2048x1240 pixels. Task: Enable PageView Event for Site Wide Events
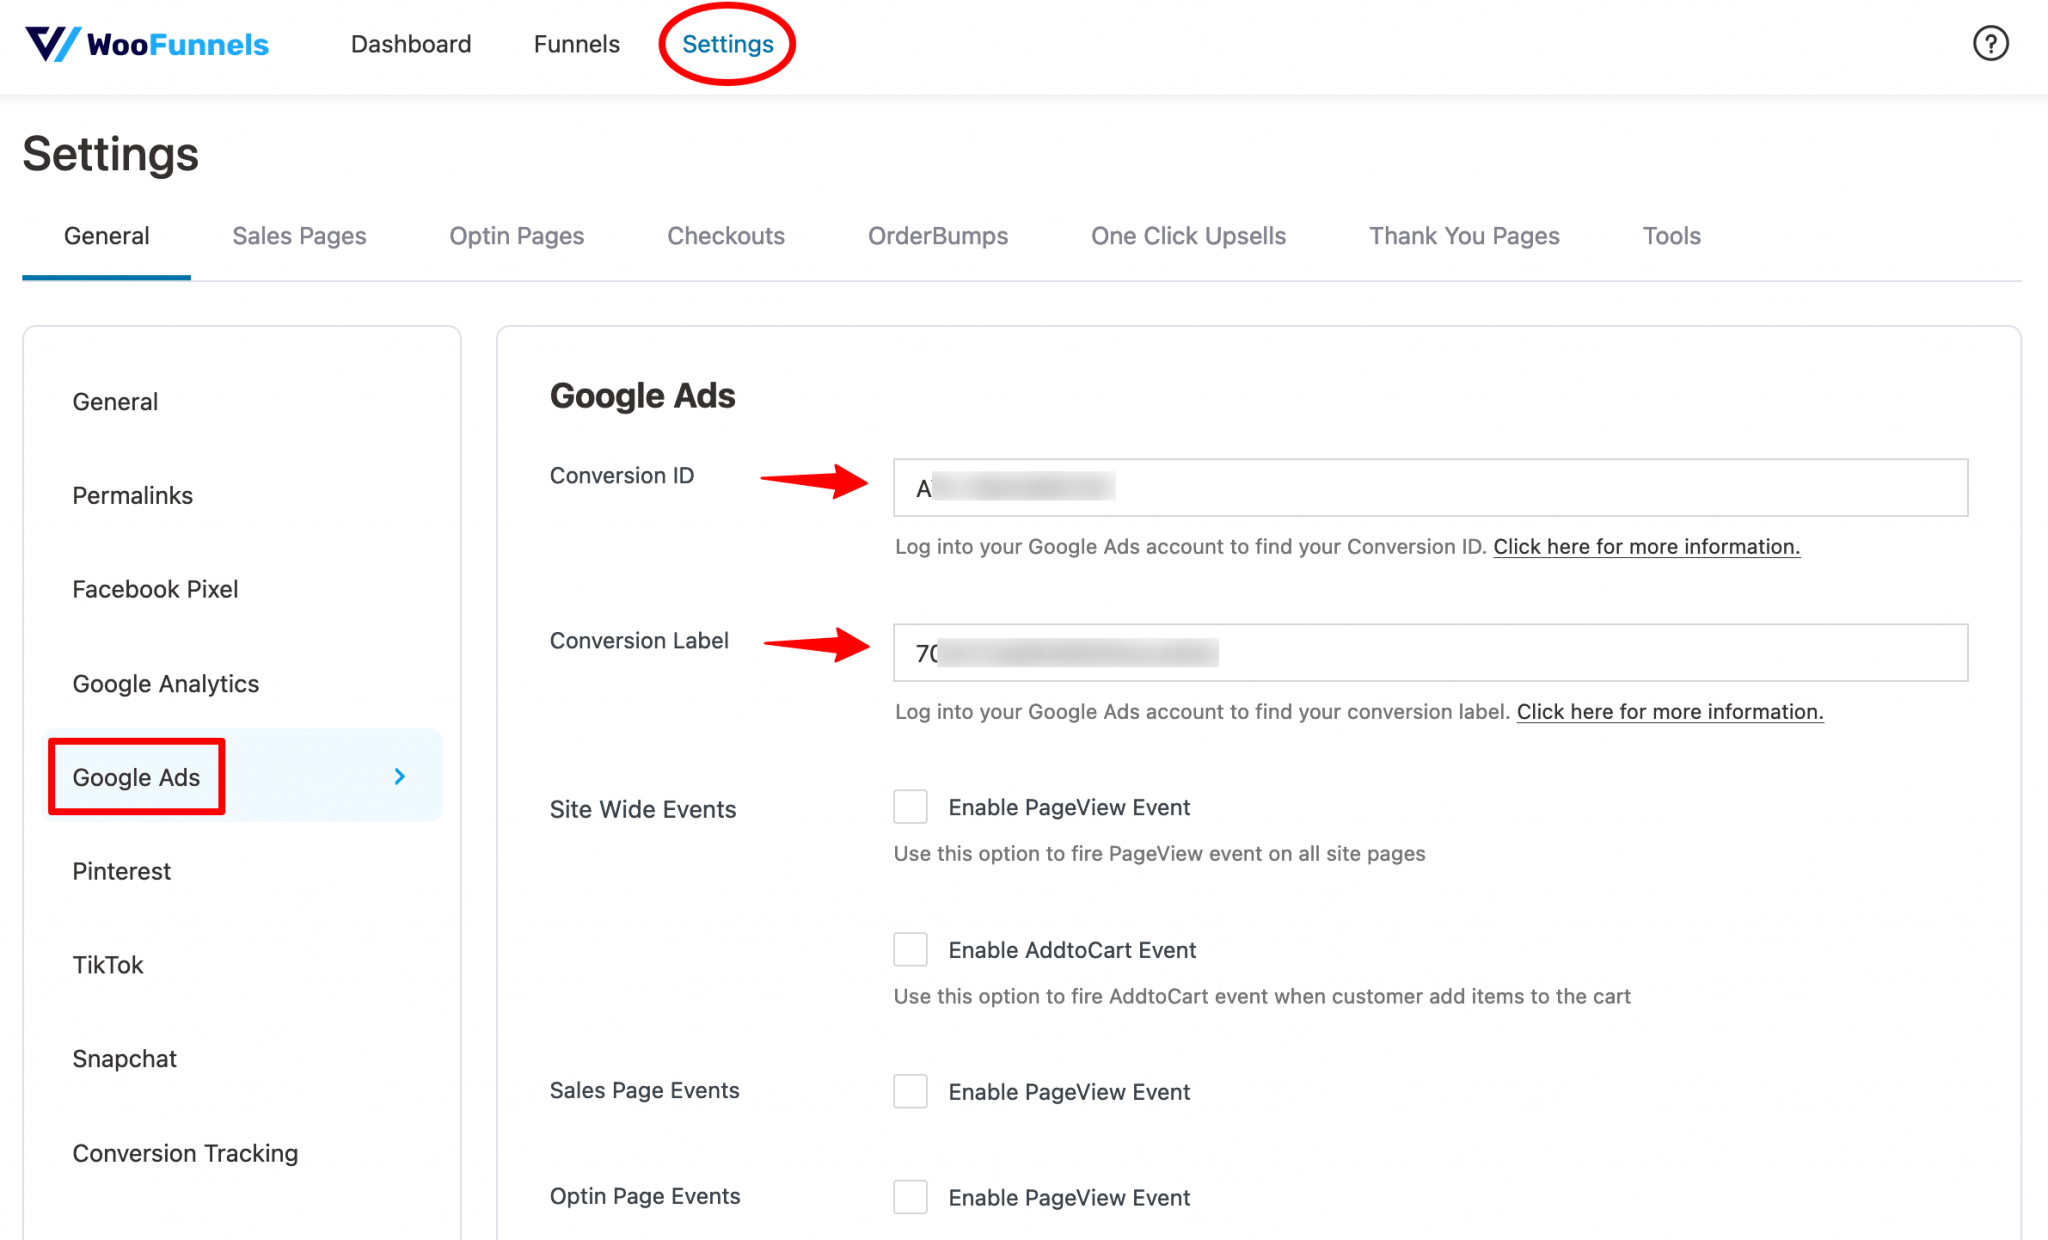tap(910, 807)
